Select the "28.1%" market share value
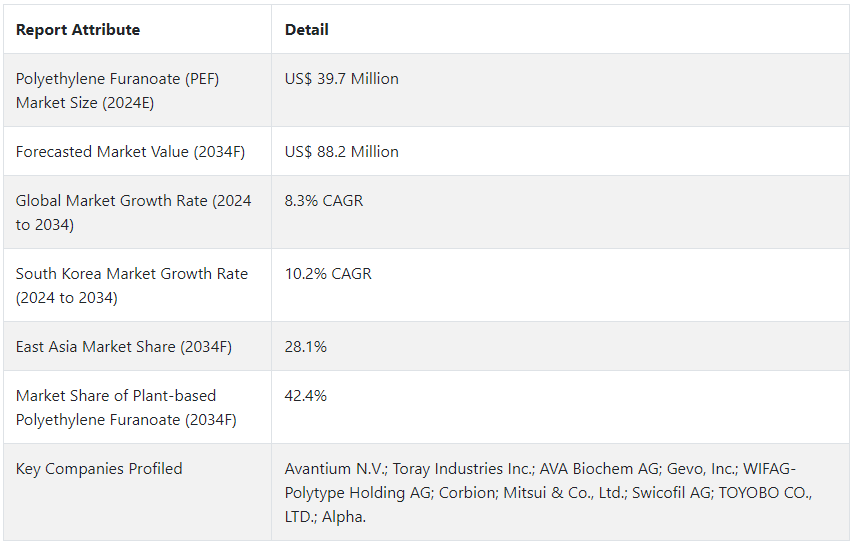This screenshot has height=543, width=852. [306, 347]
